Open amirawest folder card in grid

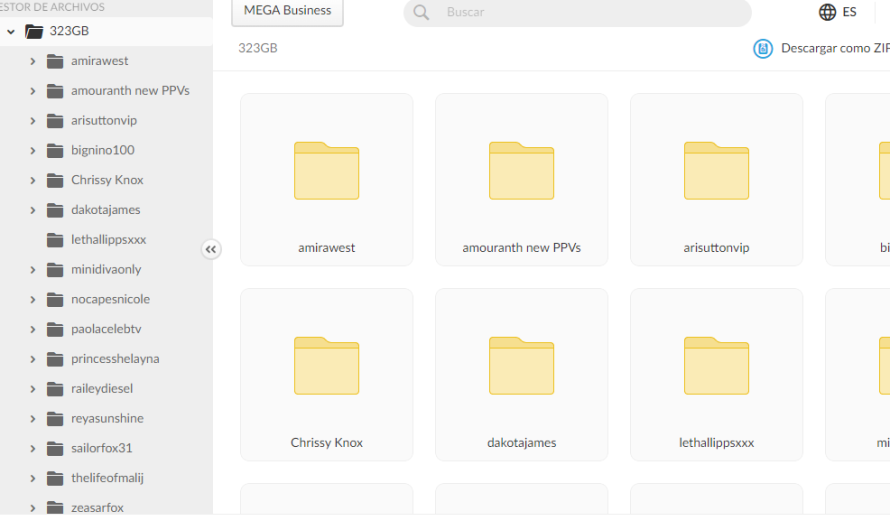tap(326, 179)
